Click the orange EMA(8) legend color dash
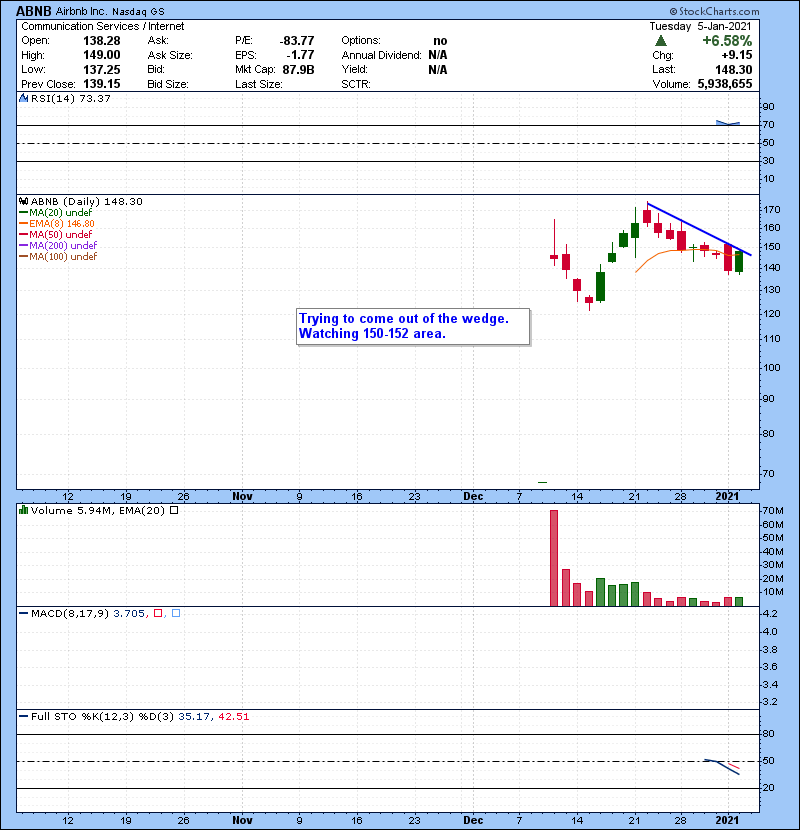The width and height of the screenshot is (800, 830). click(x=23, y=223)
